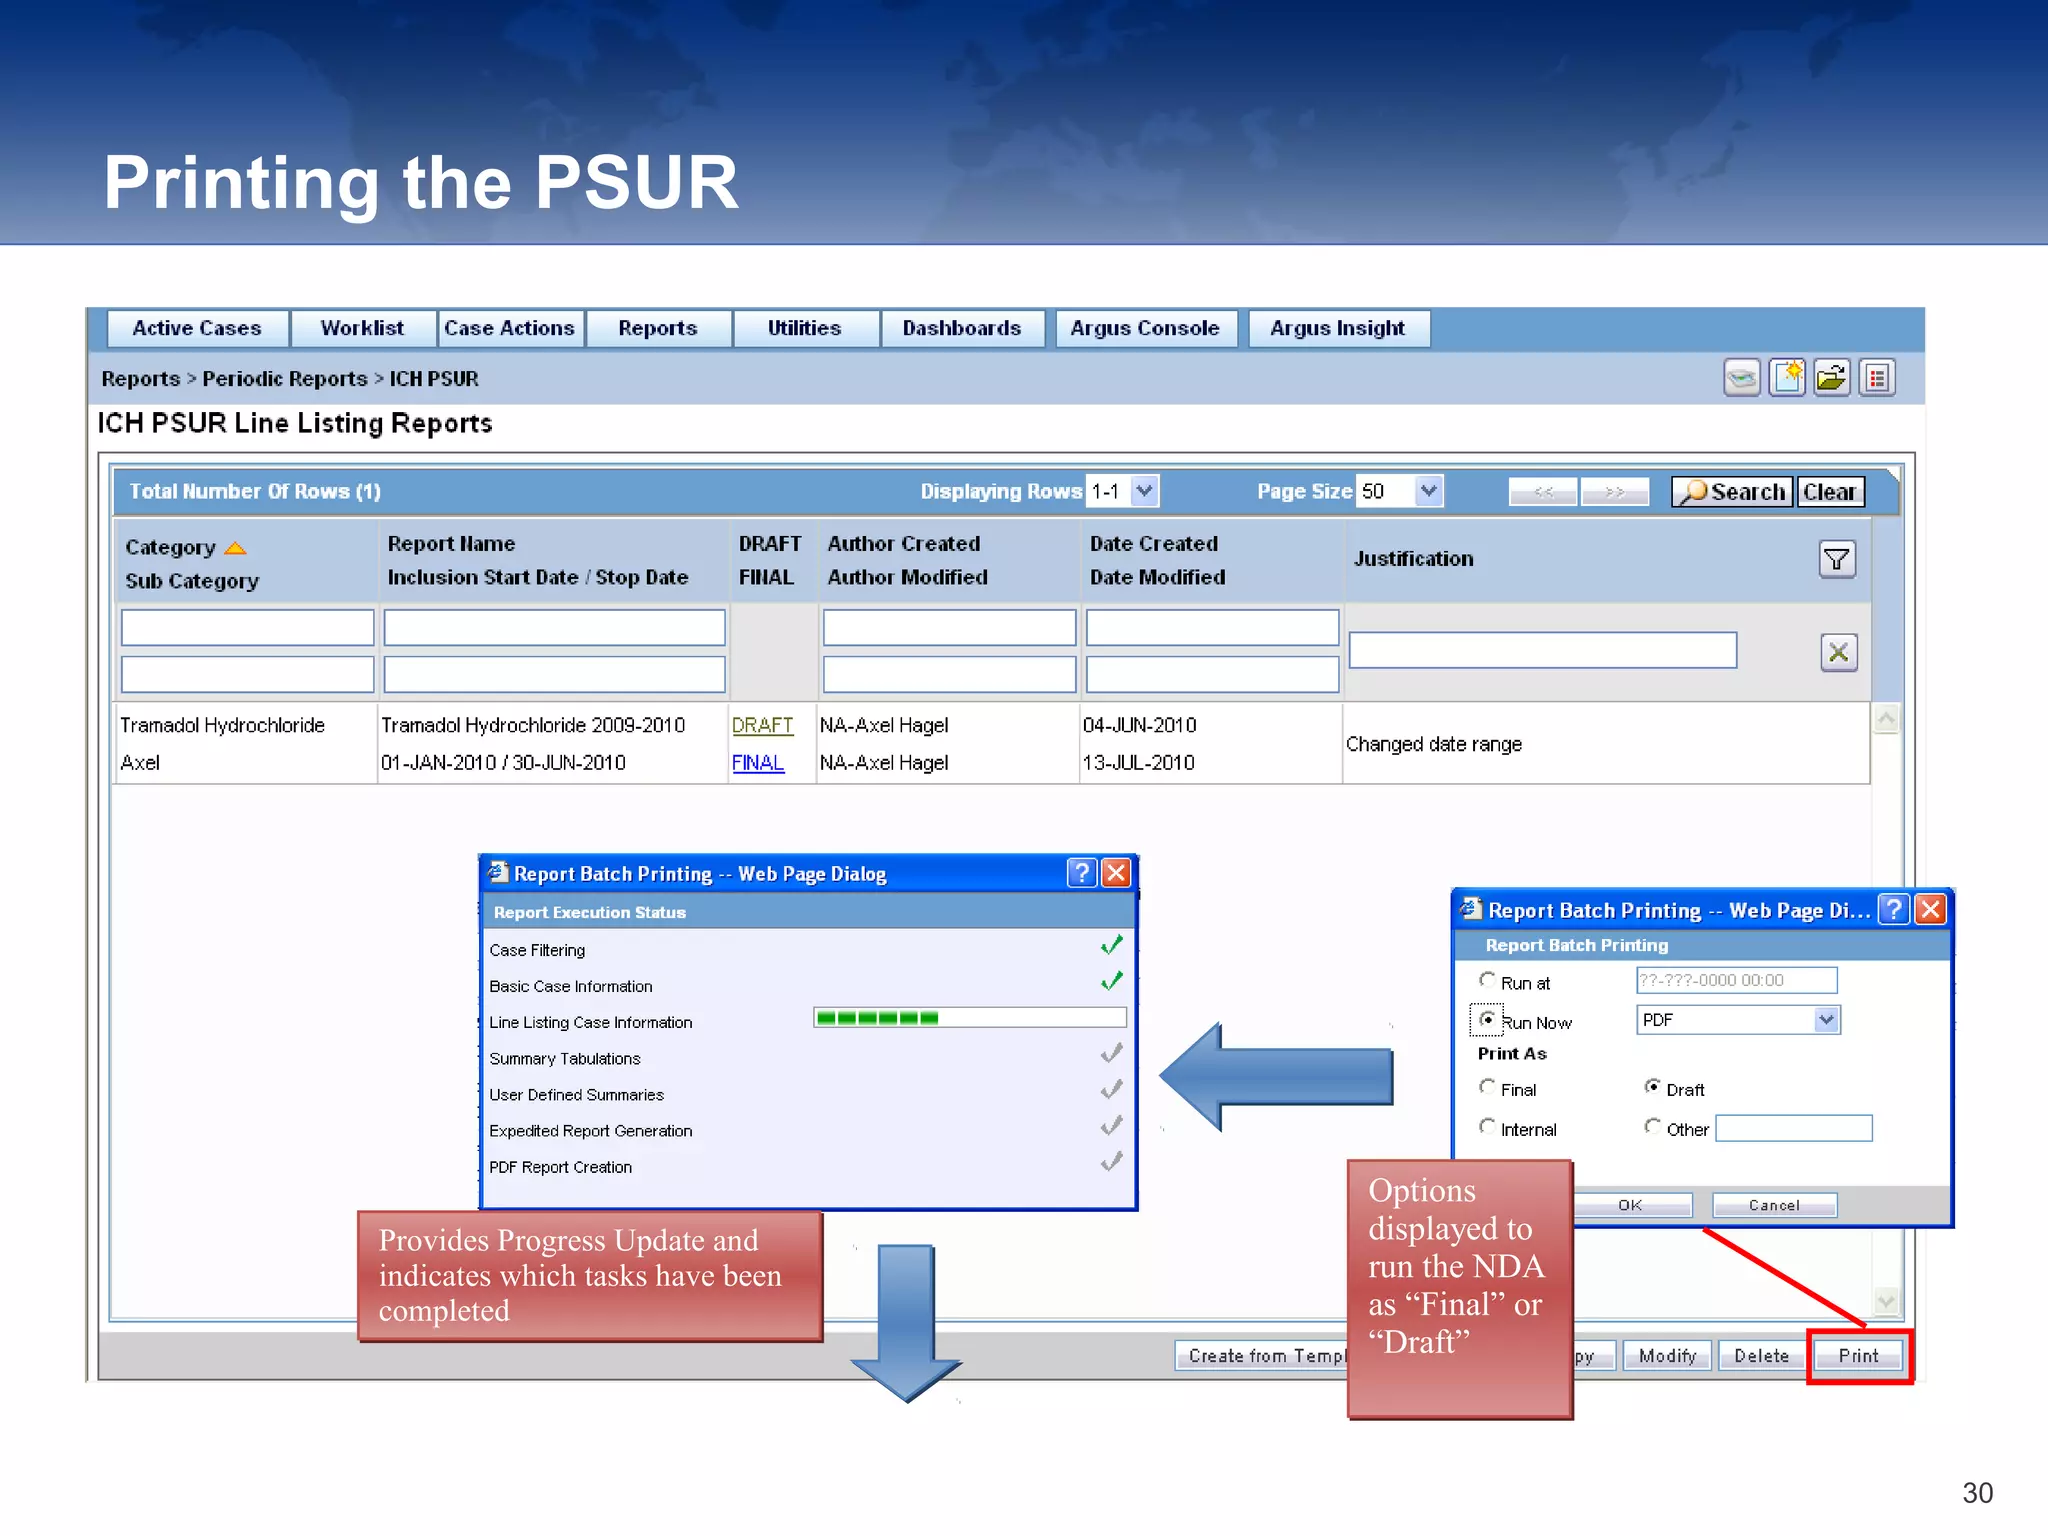Click the Delete button
Image resolution: width=2048 pixels, height=1536 pixels.
[1761, 1356]
